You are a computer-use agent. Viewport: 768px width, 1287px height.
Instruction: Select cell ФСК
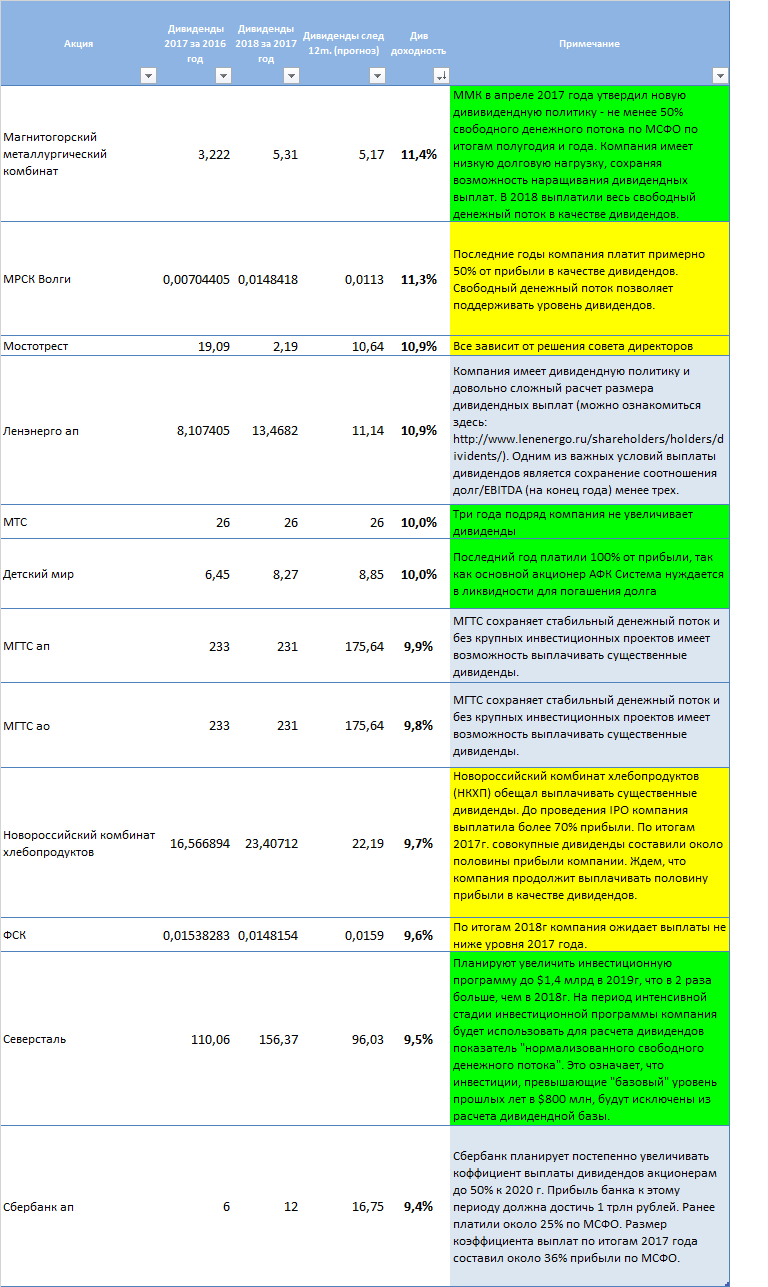pos(79,935)
